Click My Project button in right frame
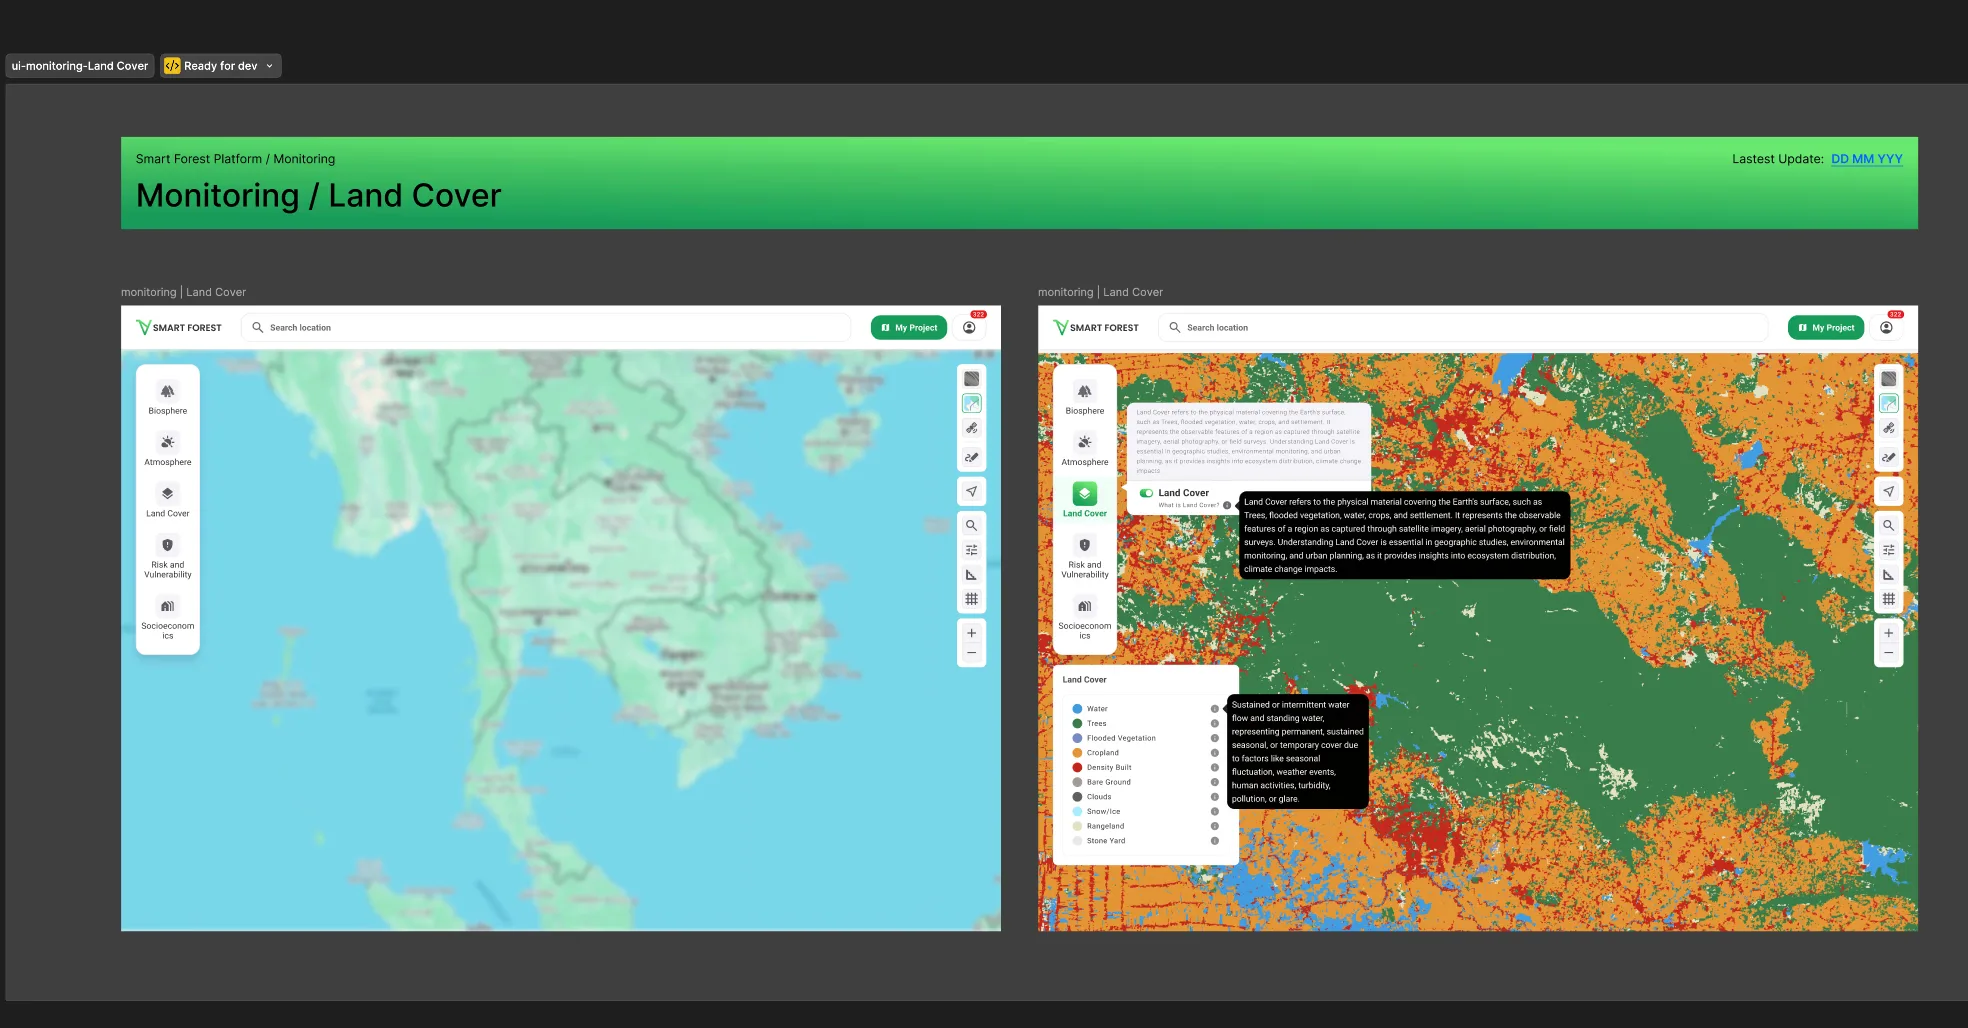Viewport: 1968px width, 1028px height. pos(1826,328)
